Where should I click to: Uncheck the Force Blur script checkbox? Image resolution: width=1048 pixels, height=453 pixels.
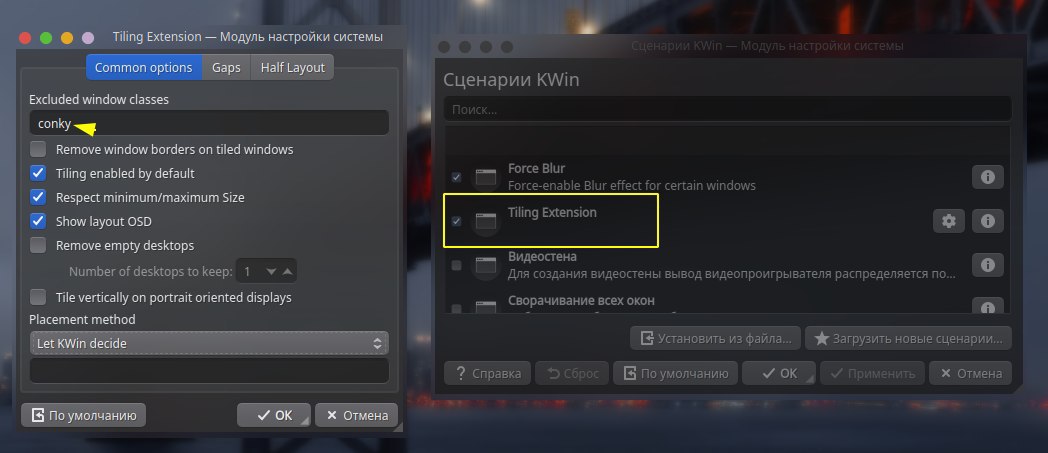456,177
